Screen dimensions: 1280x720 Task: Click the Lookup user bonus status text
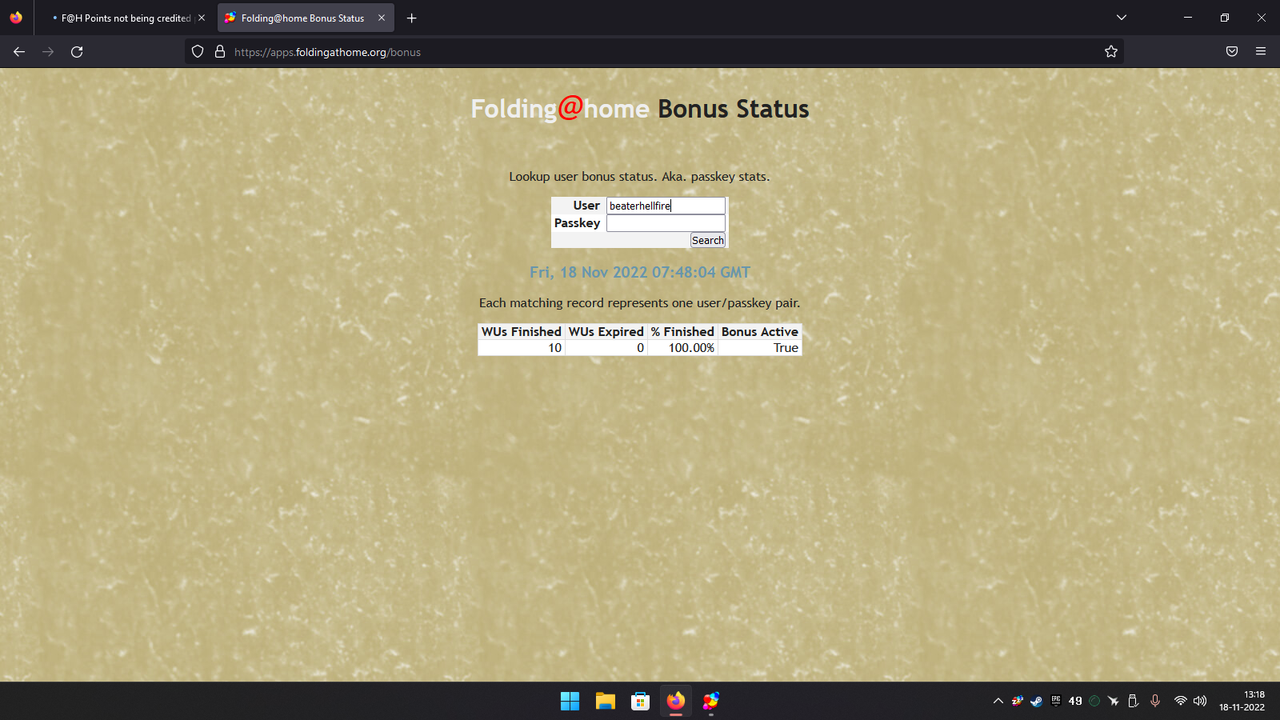pos(640,177)
